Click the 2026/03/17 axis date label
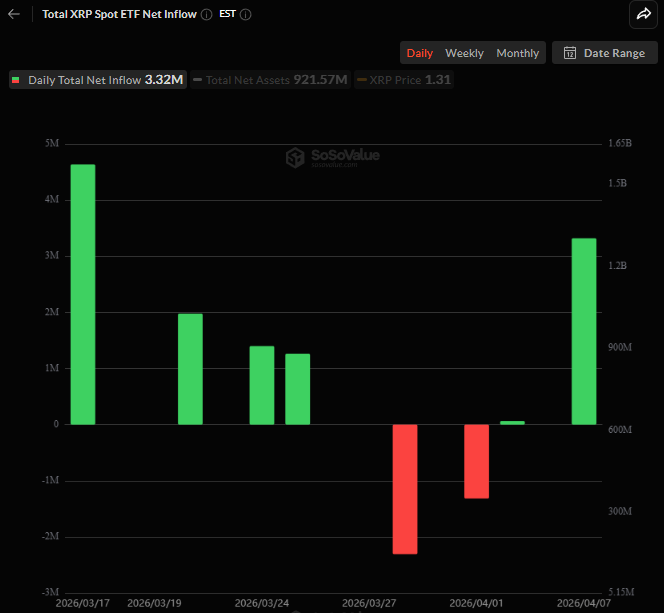Viewport: 664px width, 613px height. [x=83, y=603]
